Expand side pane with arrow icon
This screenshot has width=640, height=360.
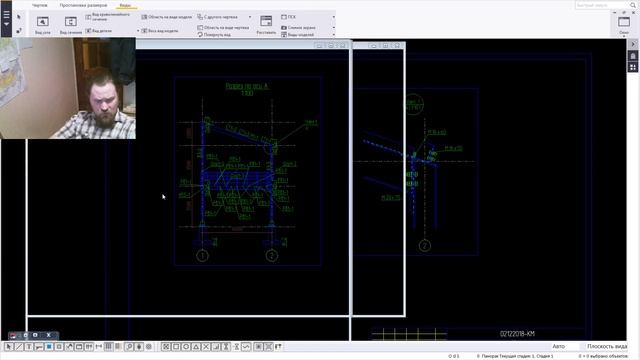coord(633,44)
